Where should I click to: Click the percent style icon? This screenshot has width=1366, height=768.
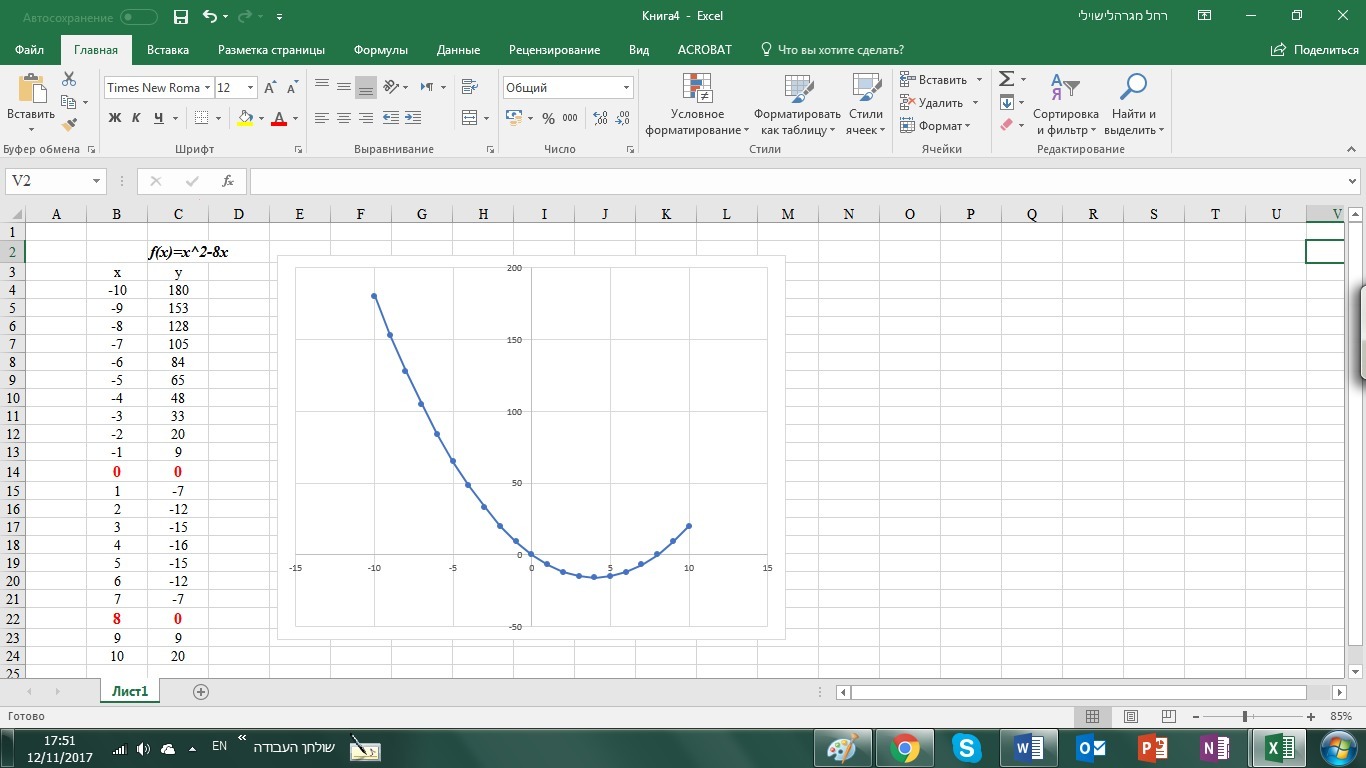coord(548,118)
